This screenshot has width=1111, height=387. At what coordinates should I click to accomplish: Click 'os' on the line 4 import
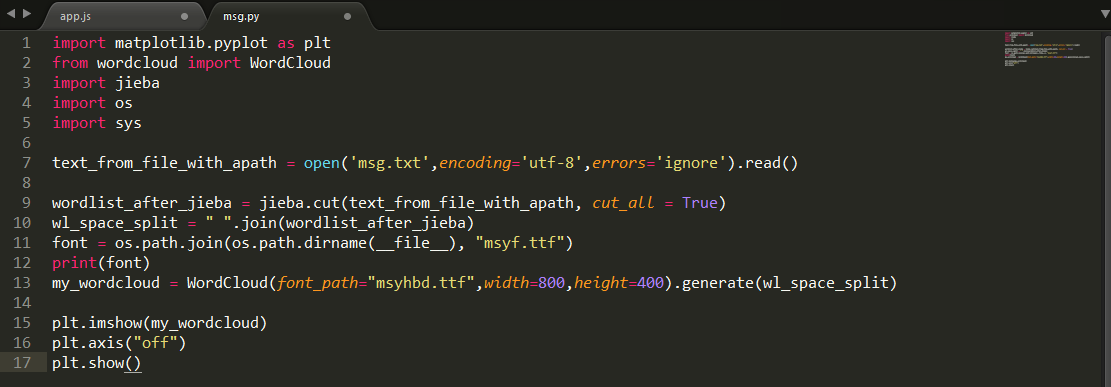tap(123, 103)
